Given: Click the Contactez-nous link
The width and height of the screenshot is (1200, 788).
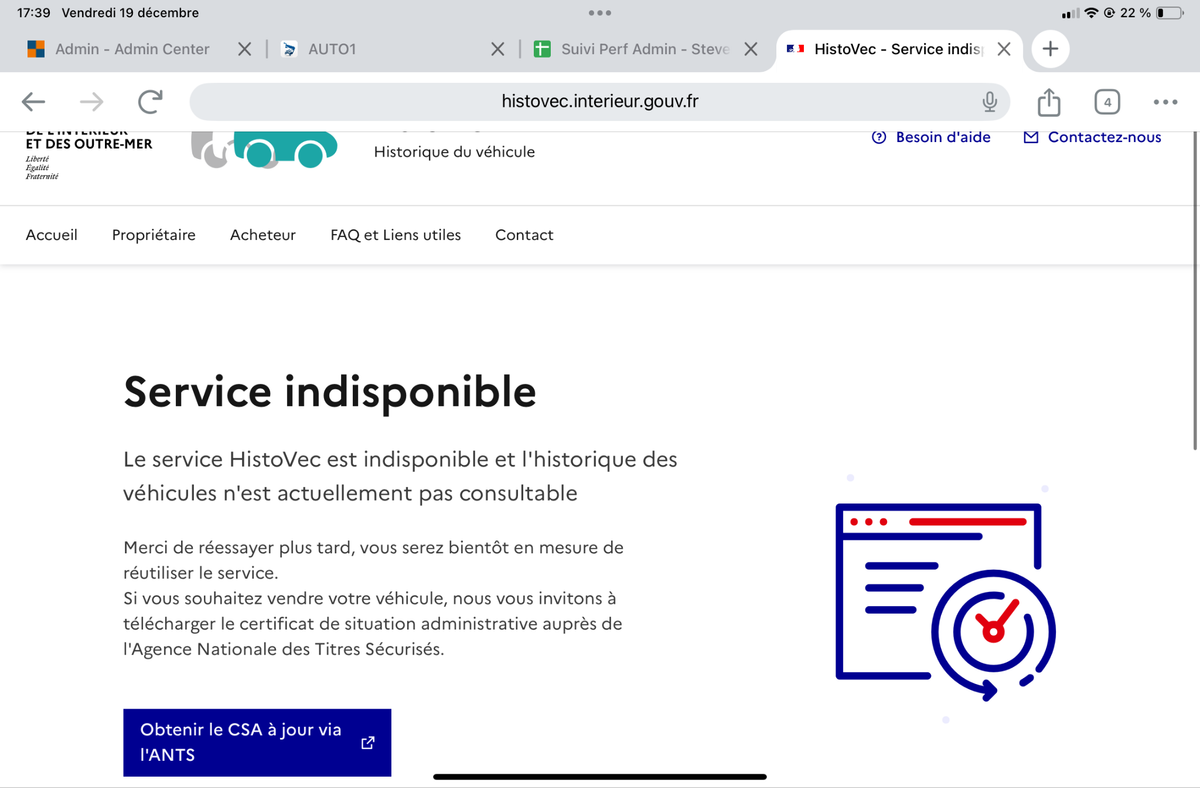Looking at the screenshot, I should [1093, 137].
